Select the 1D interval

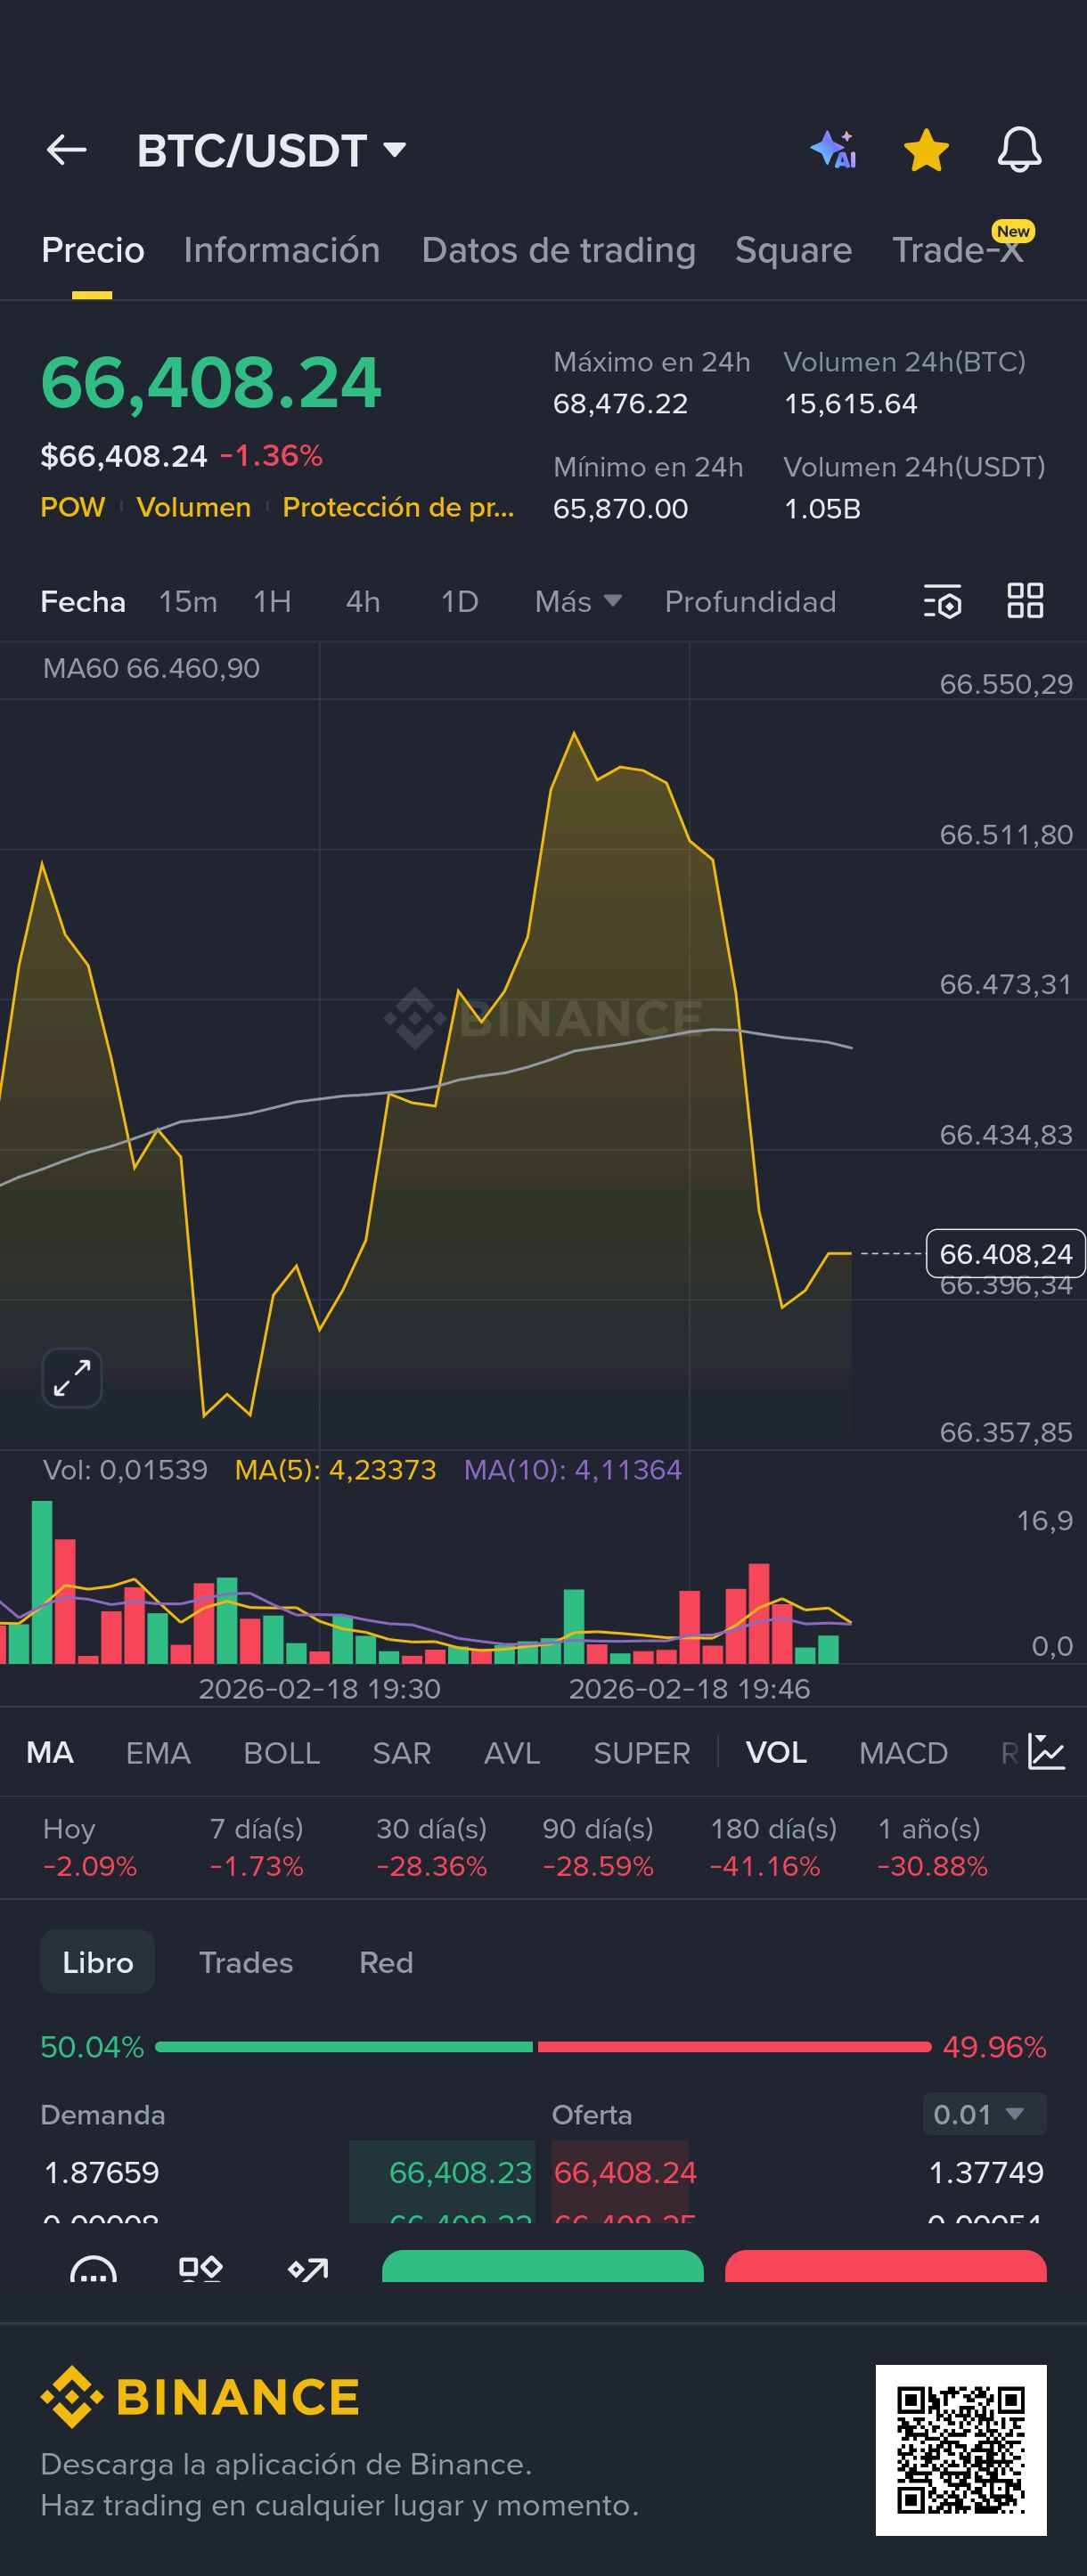(x=460, y=601)
